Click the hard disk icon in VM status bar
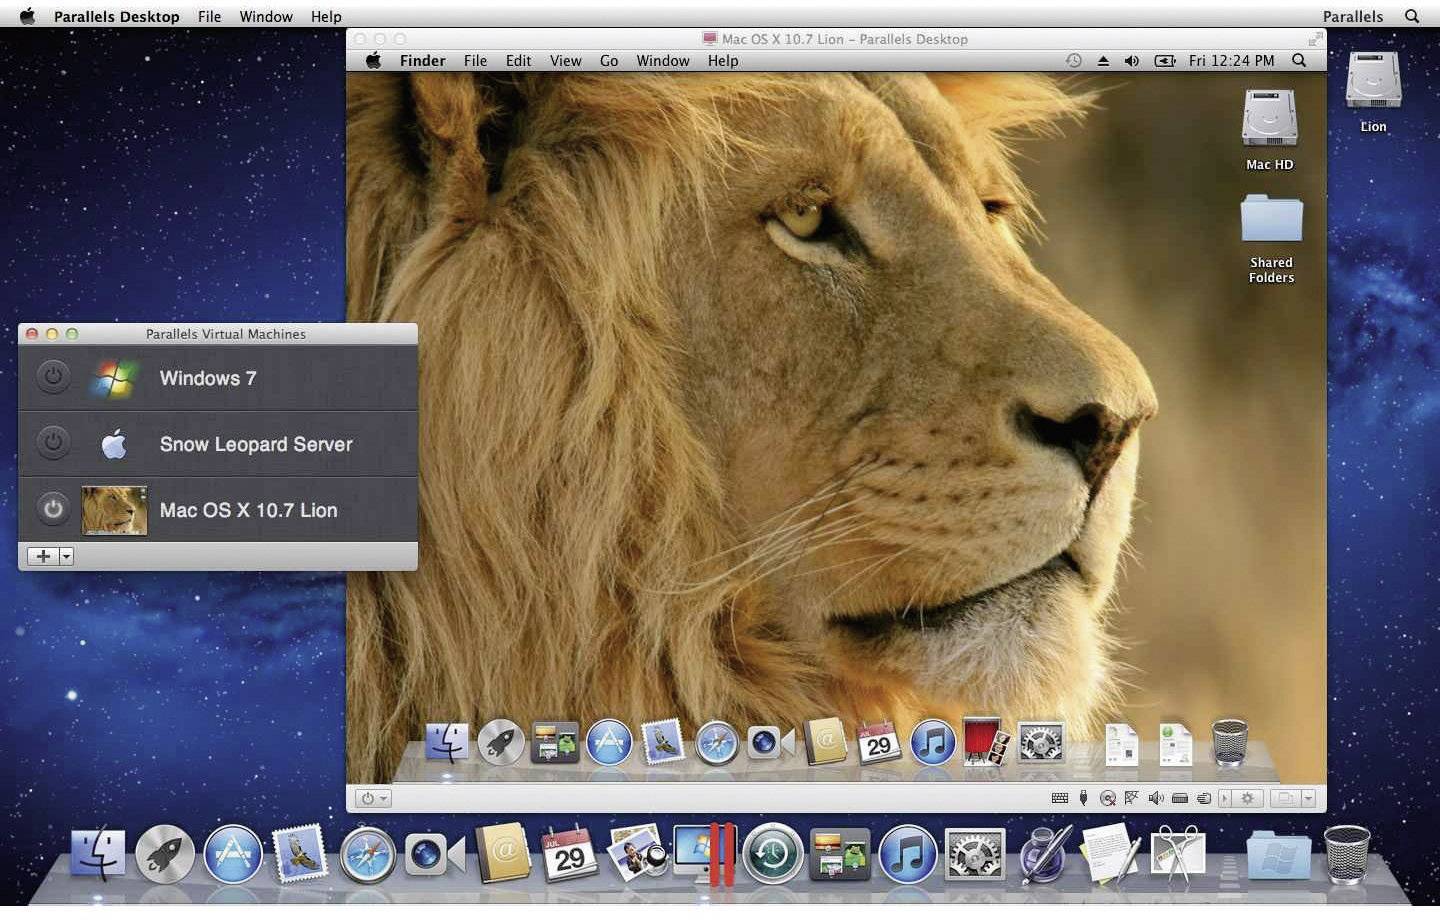 [x=1180, y=798]
